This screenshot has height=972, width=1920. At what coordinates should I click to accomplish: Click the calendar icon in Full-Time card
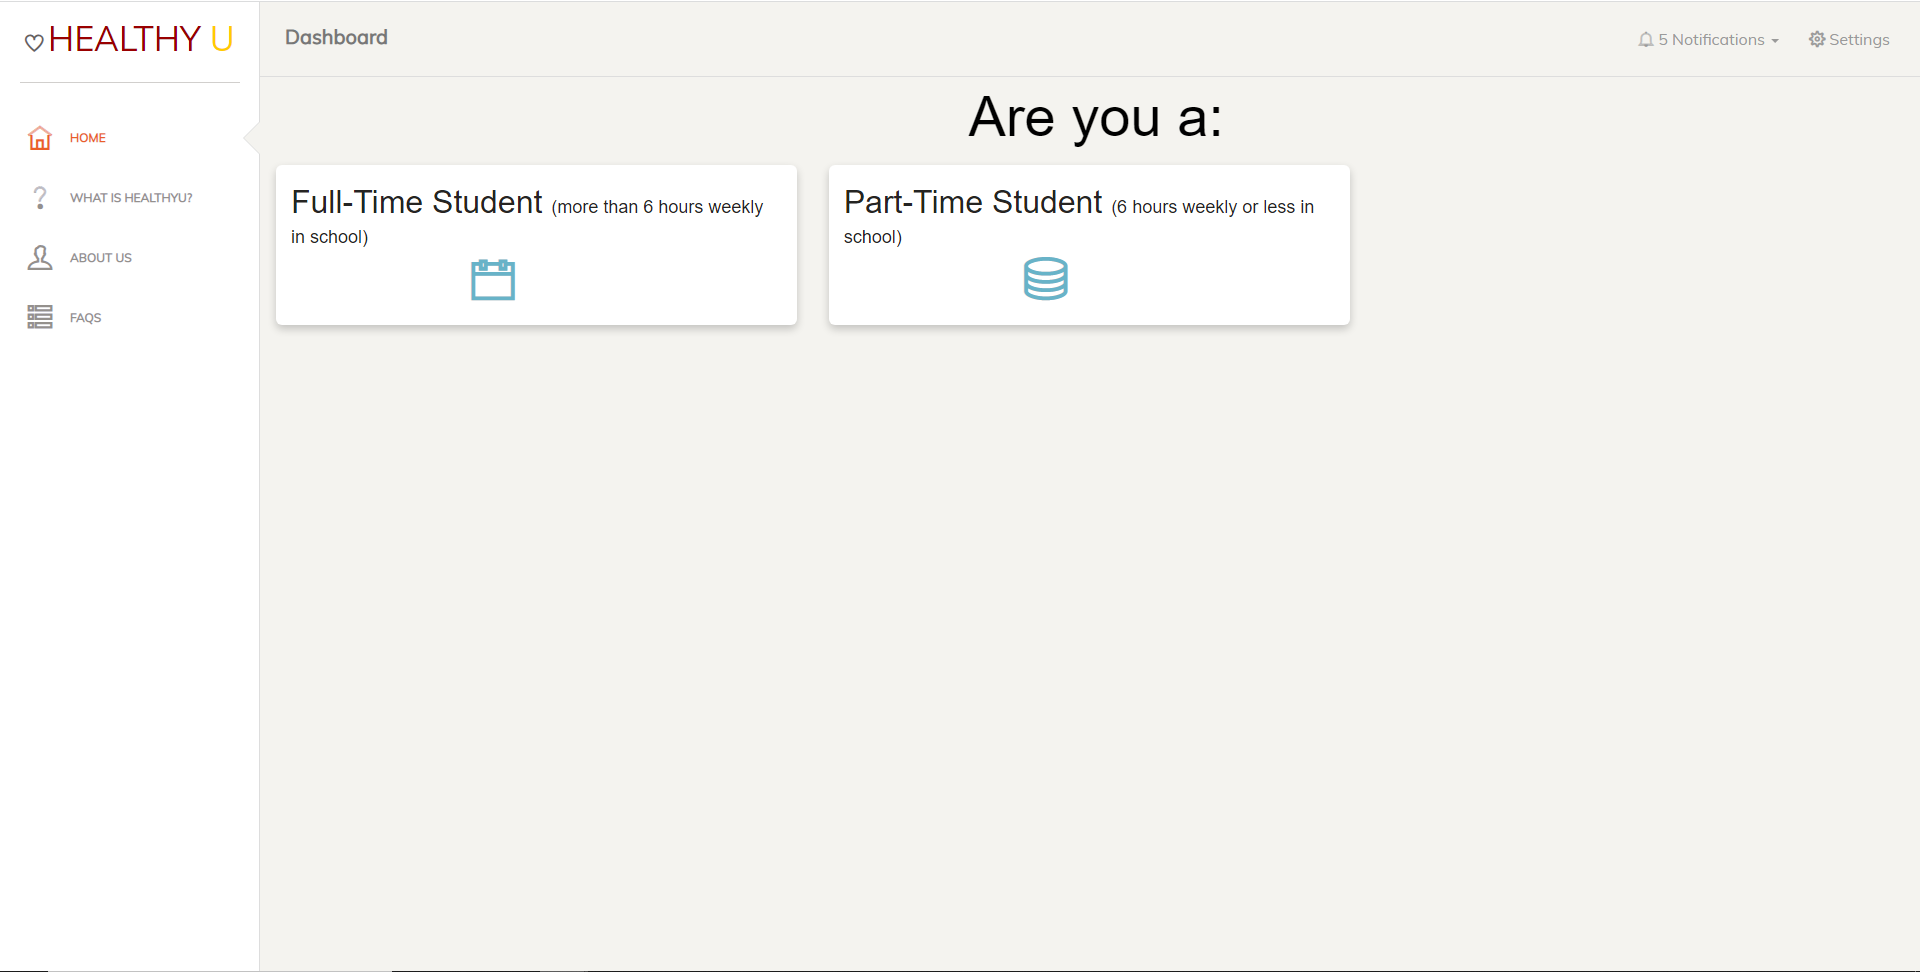click(x=493, y=280)
